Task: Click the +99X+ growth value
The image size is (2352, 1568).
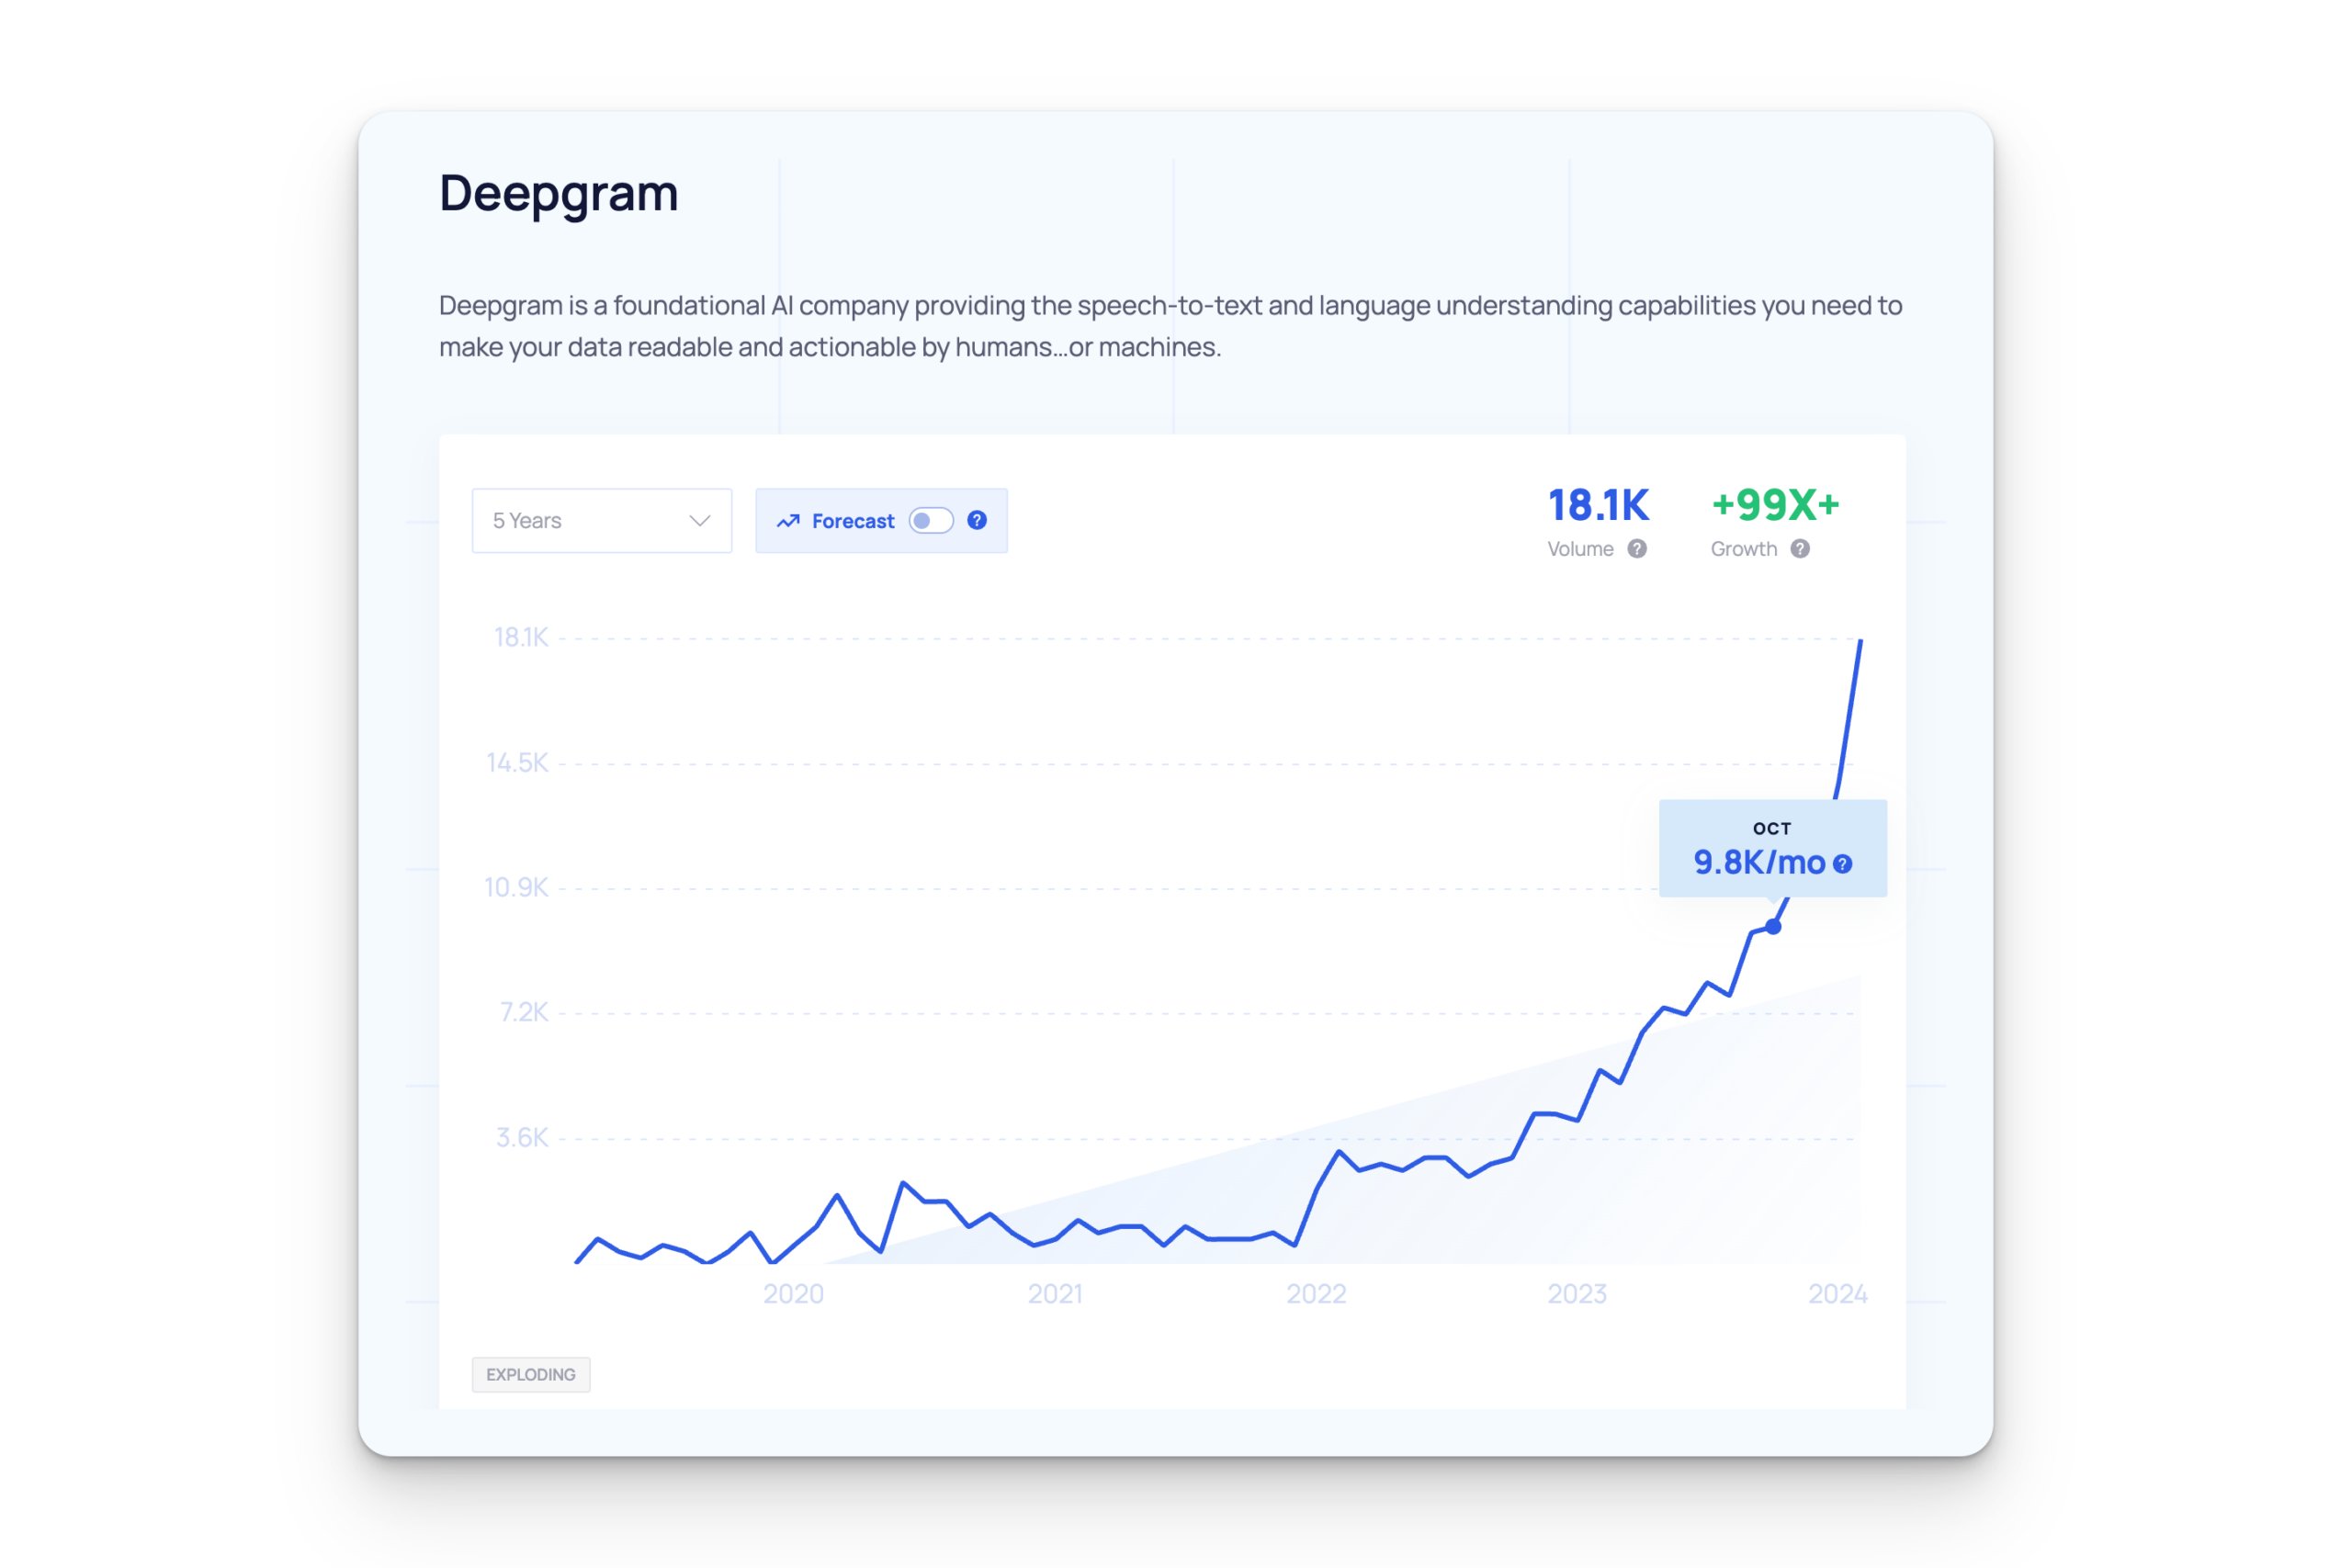Action: click(1775, 505)
